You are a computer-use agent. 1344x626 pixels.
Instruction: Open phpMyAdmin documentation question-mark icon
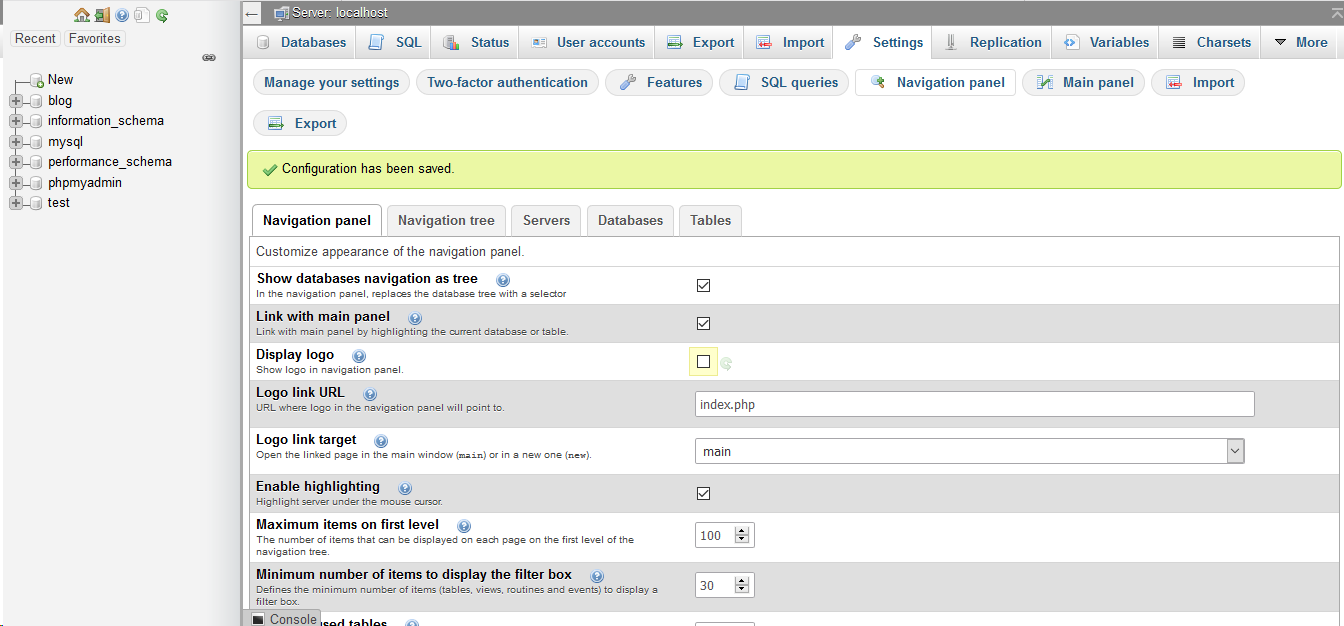(x=122, y=14)
